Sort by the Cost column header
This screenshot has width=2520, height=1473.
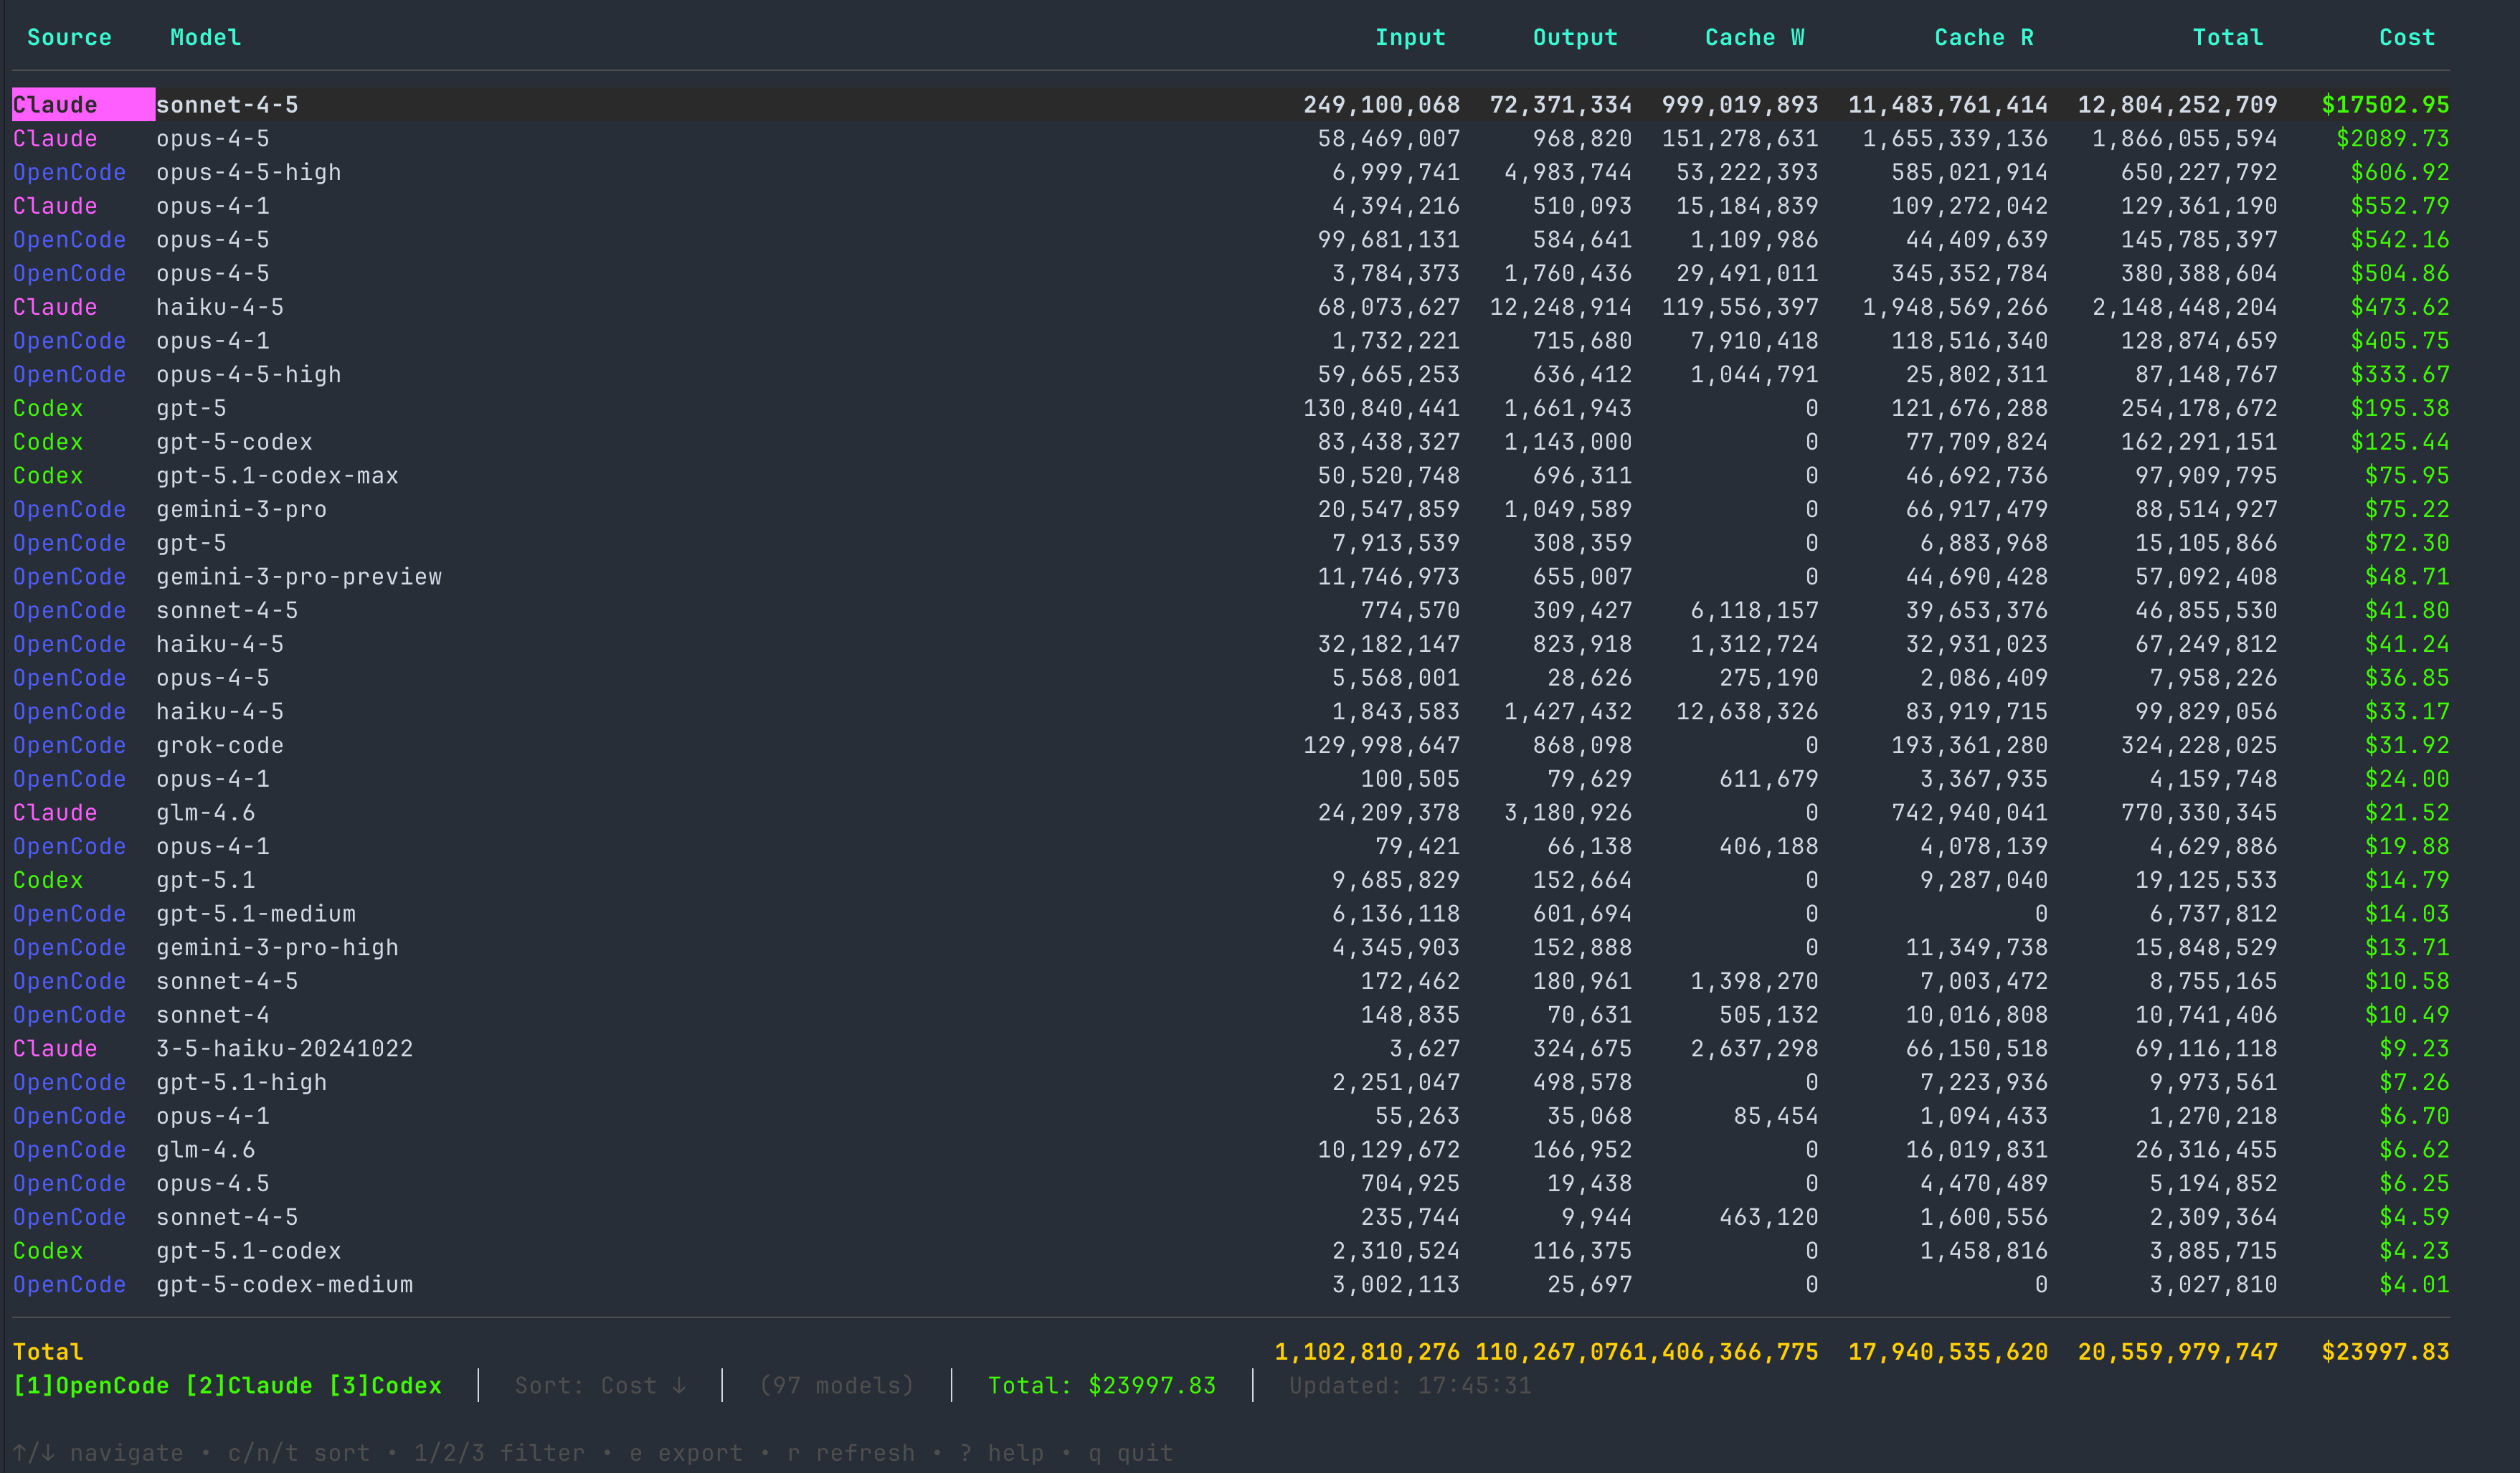(x=2406, y=38)
